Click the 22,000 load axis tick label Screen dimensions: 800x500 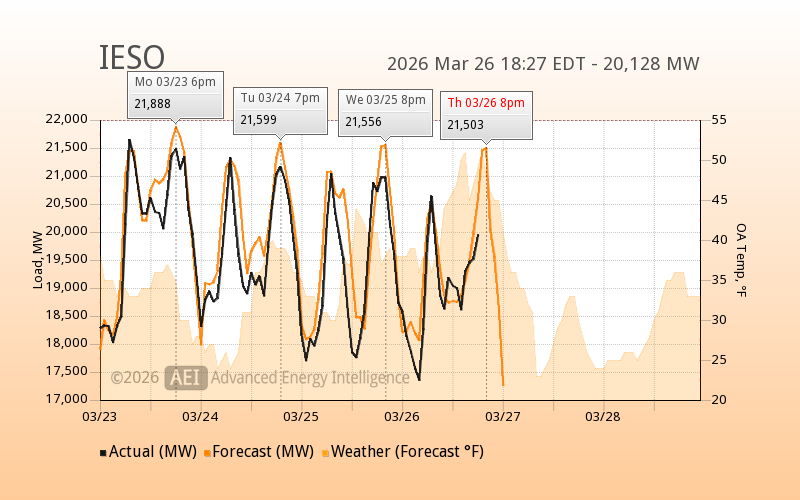point(68,119)
